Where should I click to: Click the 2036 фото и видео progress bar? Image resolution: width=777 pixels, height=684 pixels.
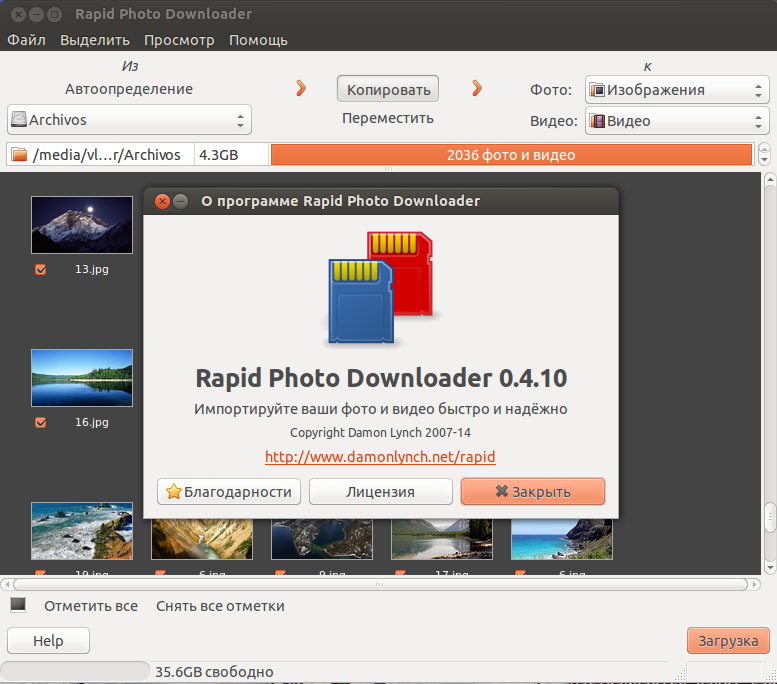click(511, 155)
